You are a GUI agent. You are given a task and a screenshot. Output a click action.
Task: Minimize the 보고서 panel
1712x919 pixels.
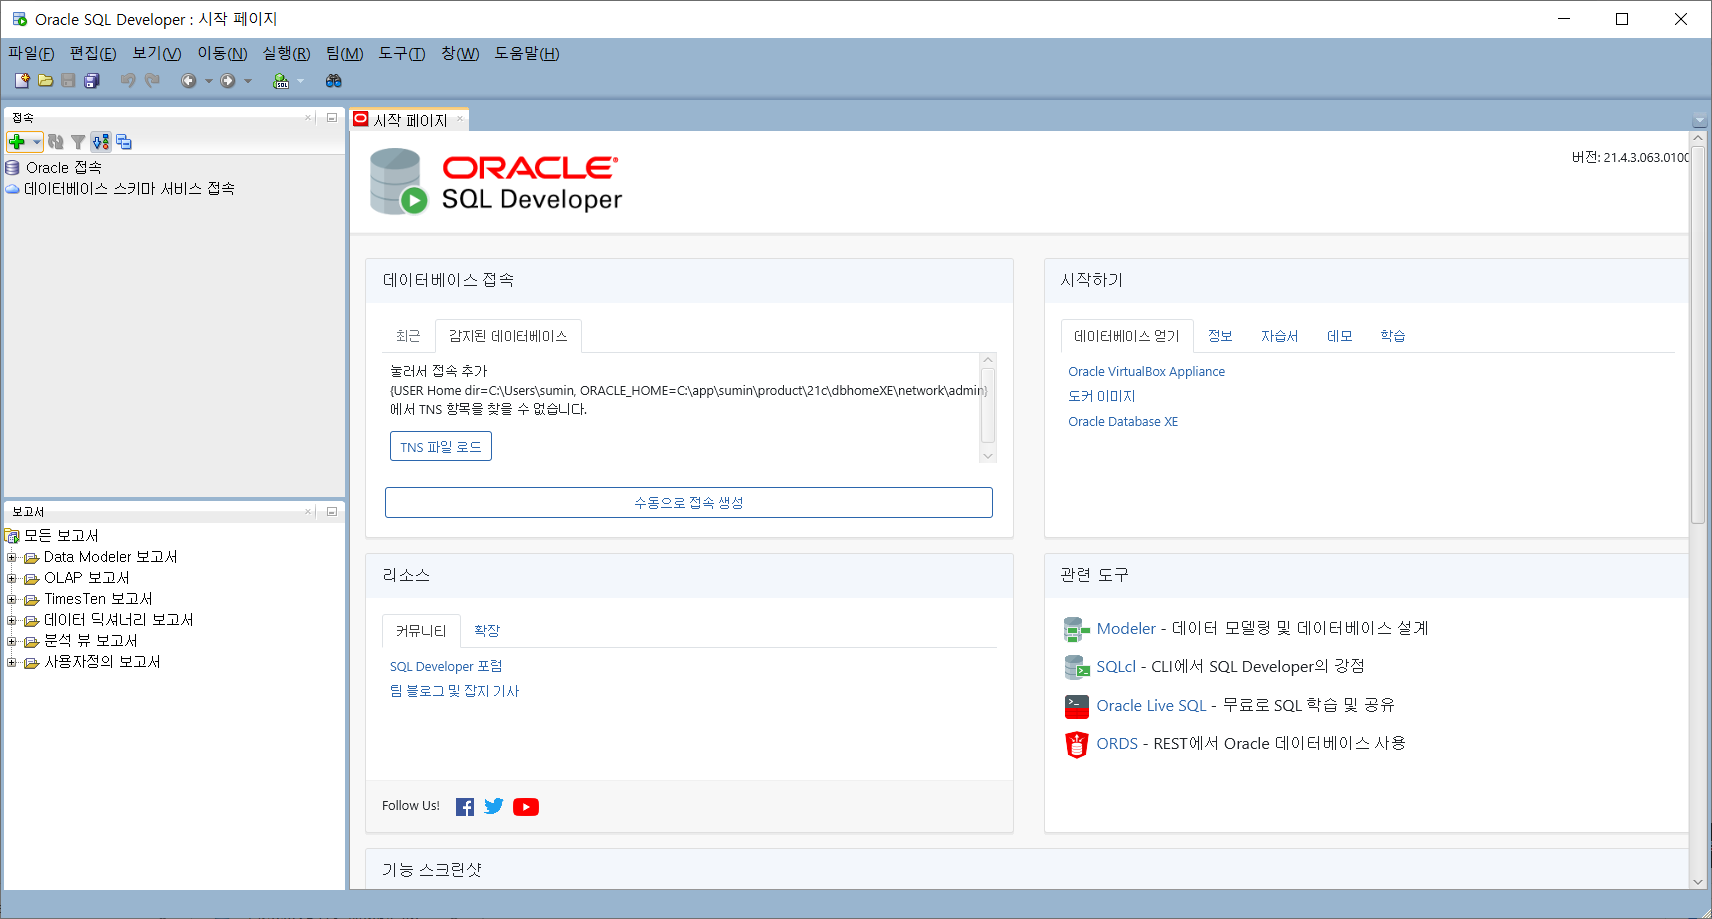coord(332,512)
